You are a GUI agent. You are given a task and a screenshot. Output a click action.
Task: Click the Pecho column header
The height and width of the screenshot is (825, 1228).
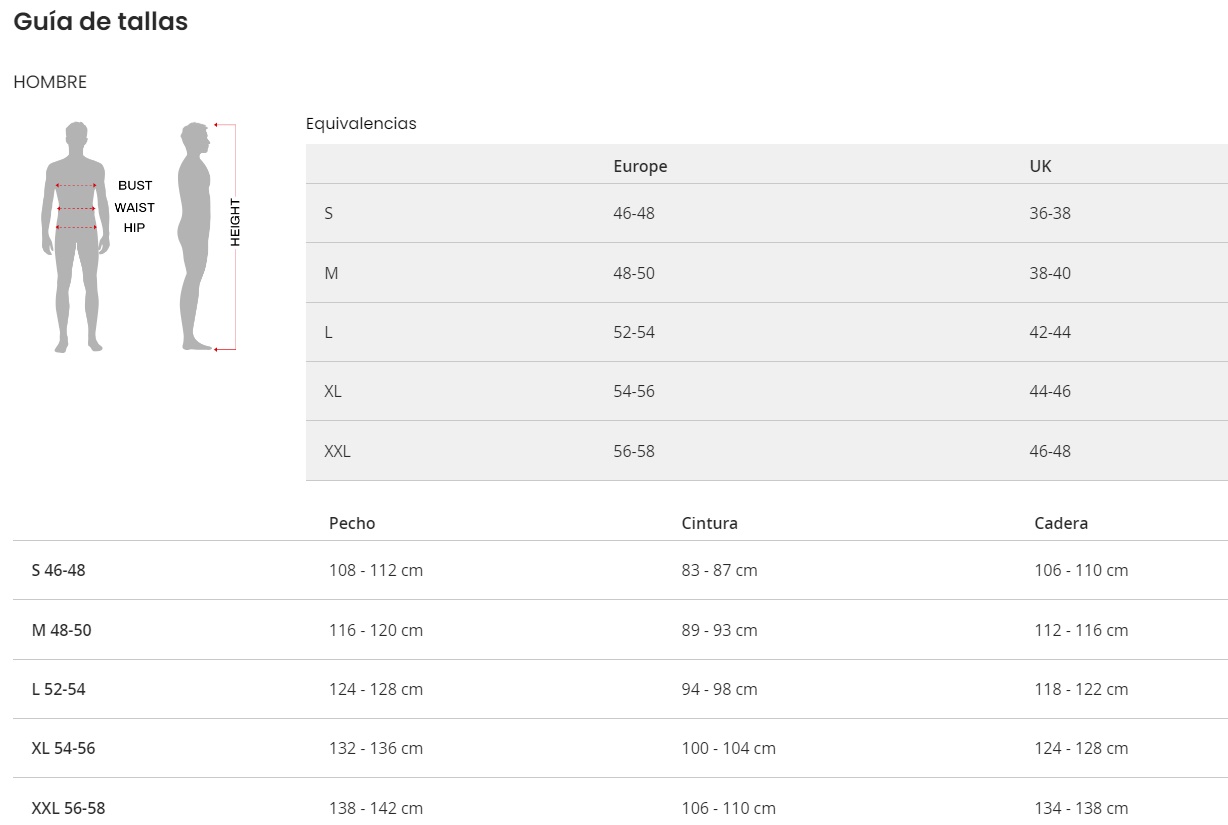tap(352, 523)
